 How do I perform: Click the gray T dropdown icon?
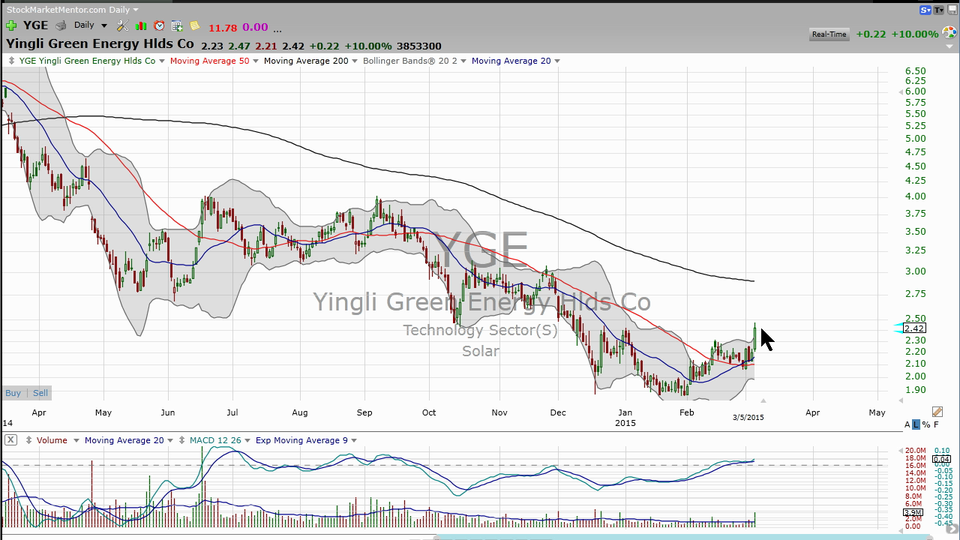pos(939,10)
